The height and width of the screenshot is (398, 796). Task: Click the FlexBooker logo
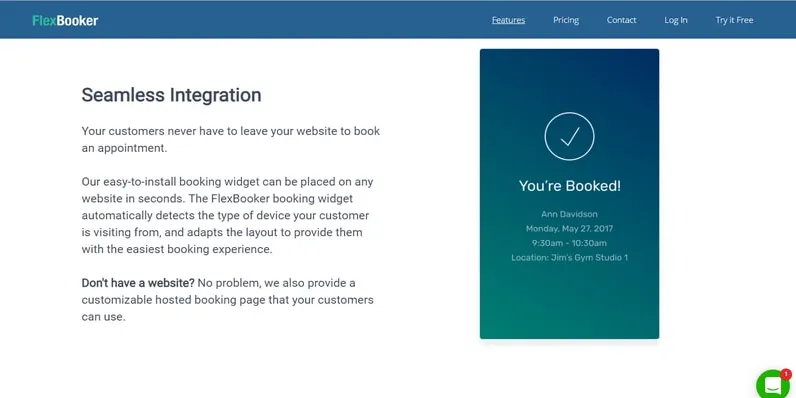coord(65,20)
